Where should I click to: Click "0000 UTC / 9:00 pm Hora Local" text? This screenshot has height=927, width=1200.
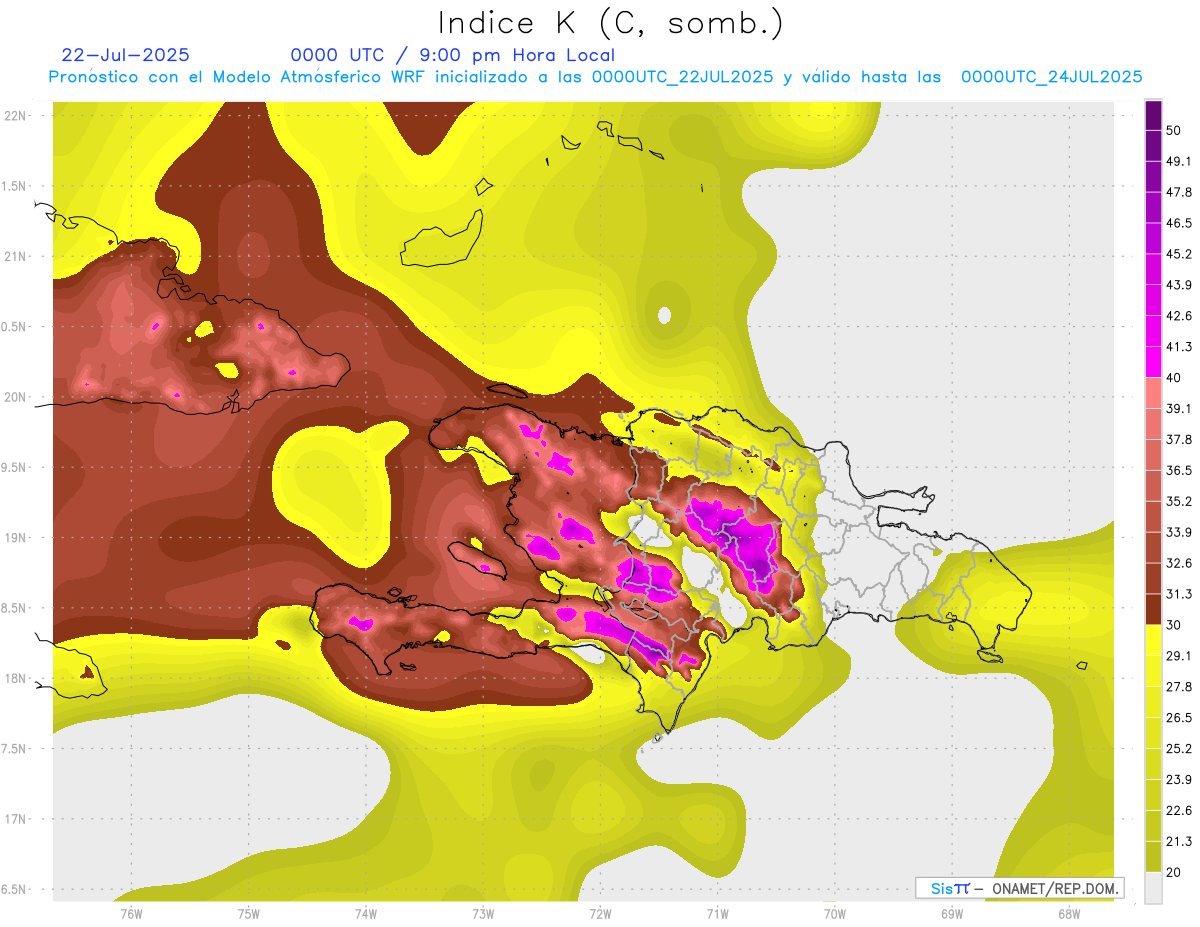(x=453, y=56)
